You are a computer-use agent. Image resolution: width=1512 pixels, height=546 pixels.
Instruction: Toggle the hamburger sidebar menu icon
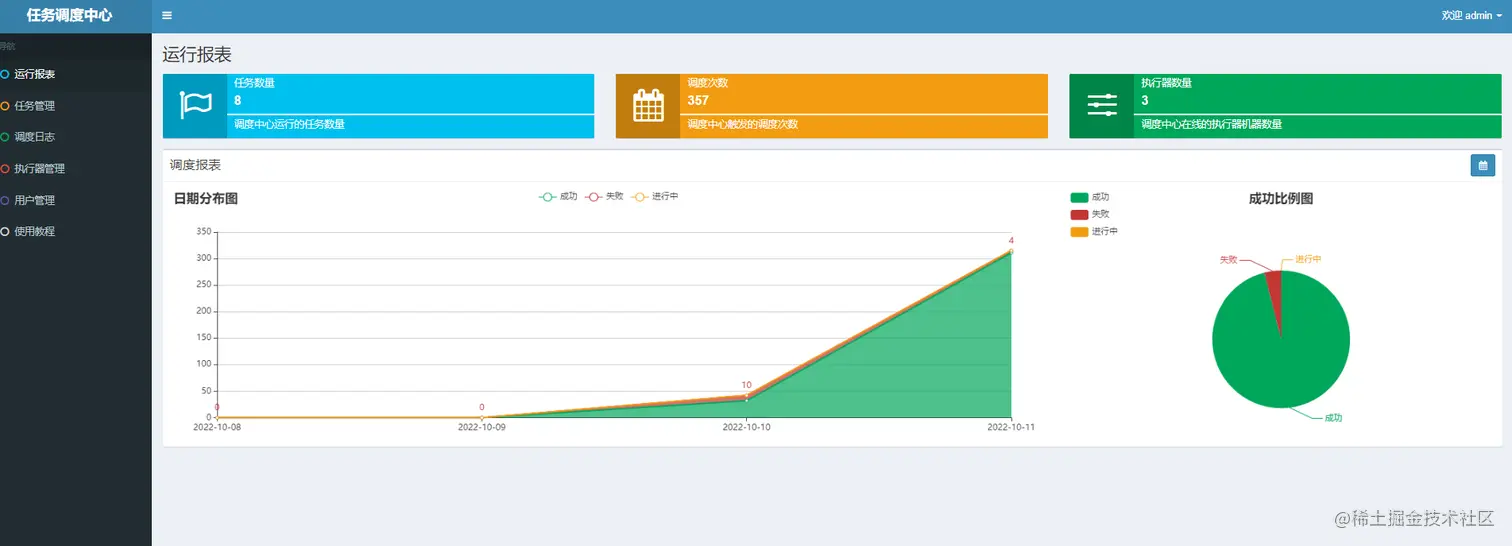point(167,16)
